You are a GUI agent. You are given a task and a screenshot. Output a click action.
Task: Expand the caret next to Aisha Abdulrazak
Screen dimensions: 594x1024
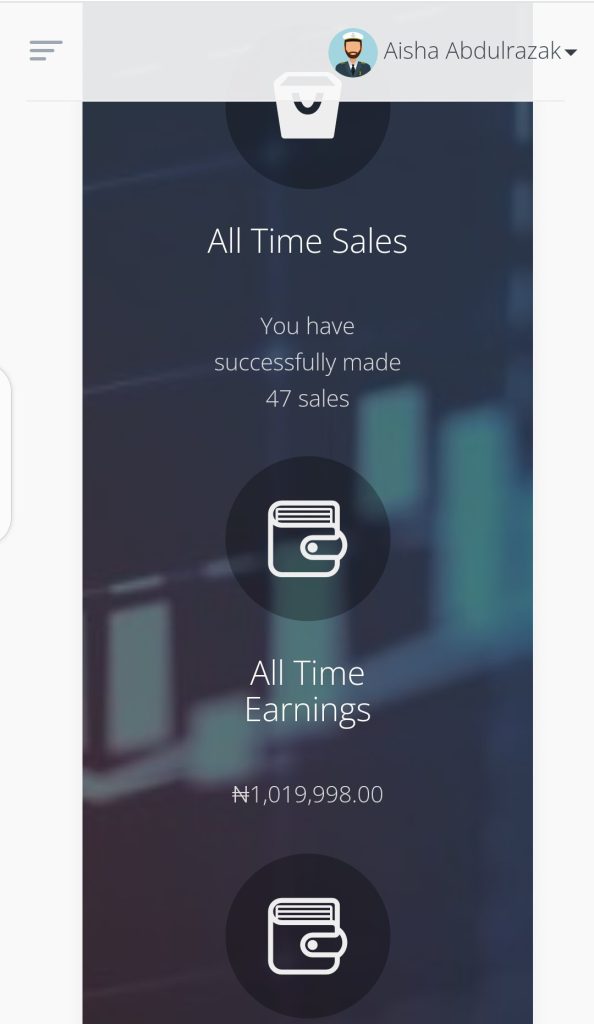[x=571, y=52]
